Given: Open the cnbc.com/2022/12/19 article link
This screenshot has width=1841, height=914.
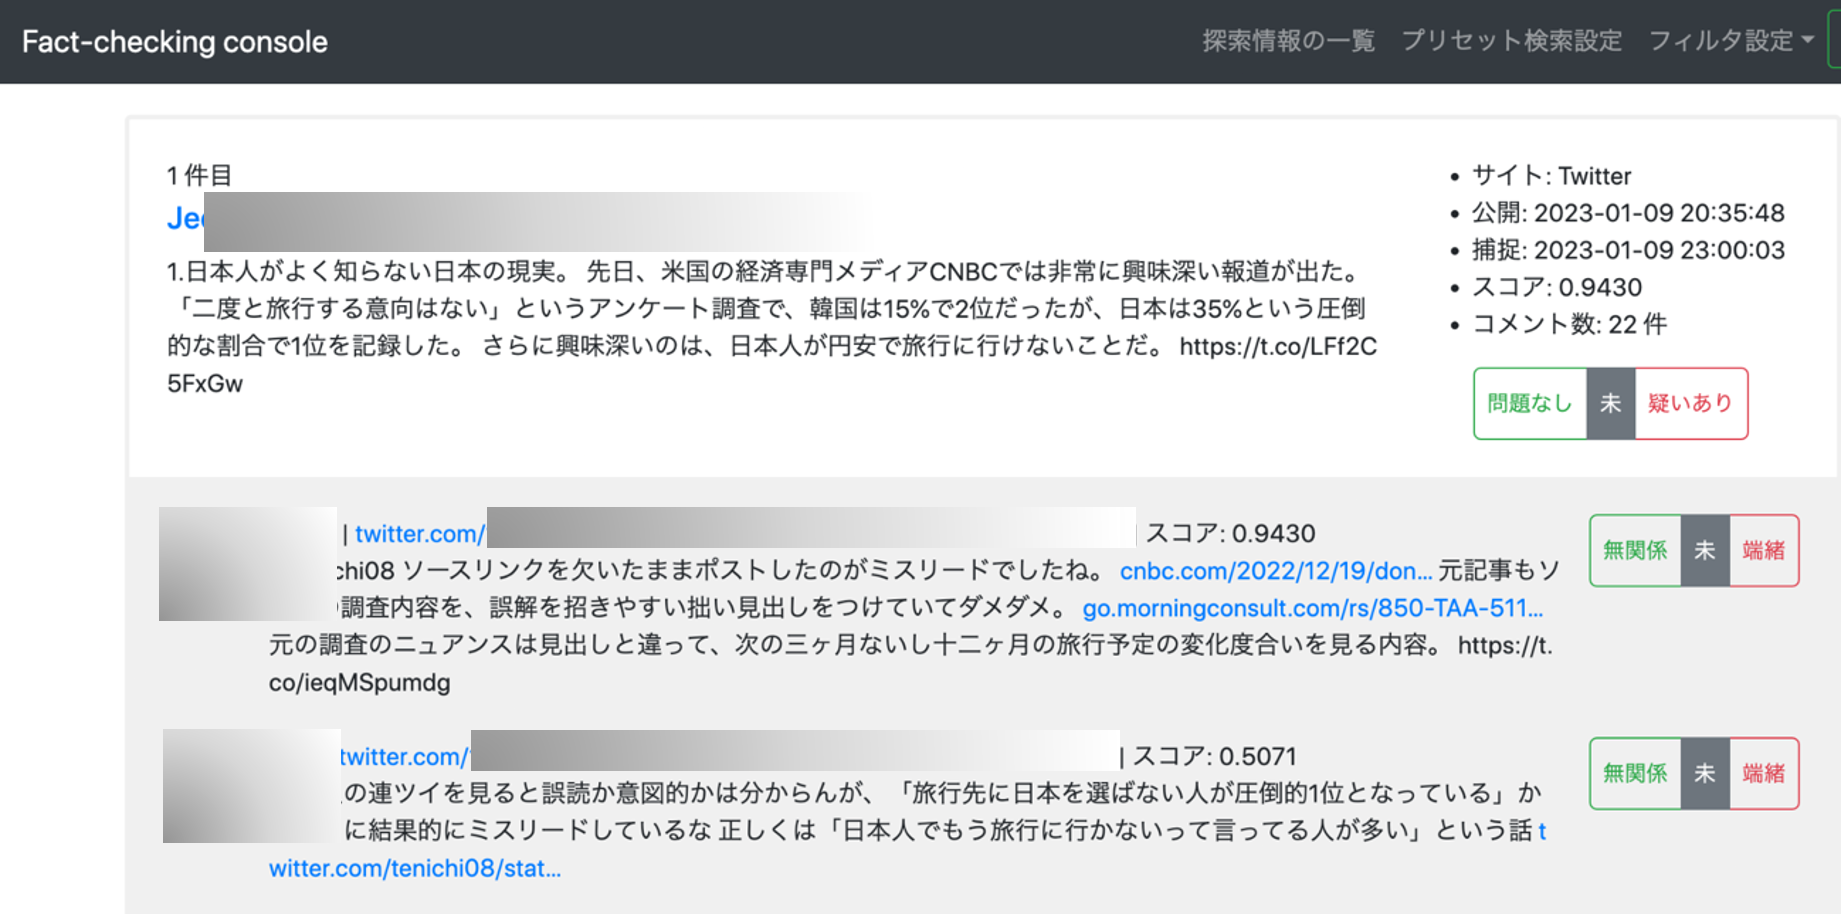Looking at the screenshot, I should tap(1275, 571).
